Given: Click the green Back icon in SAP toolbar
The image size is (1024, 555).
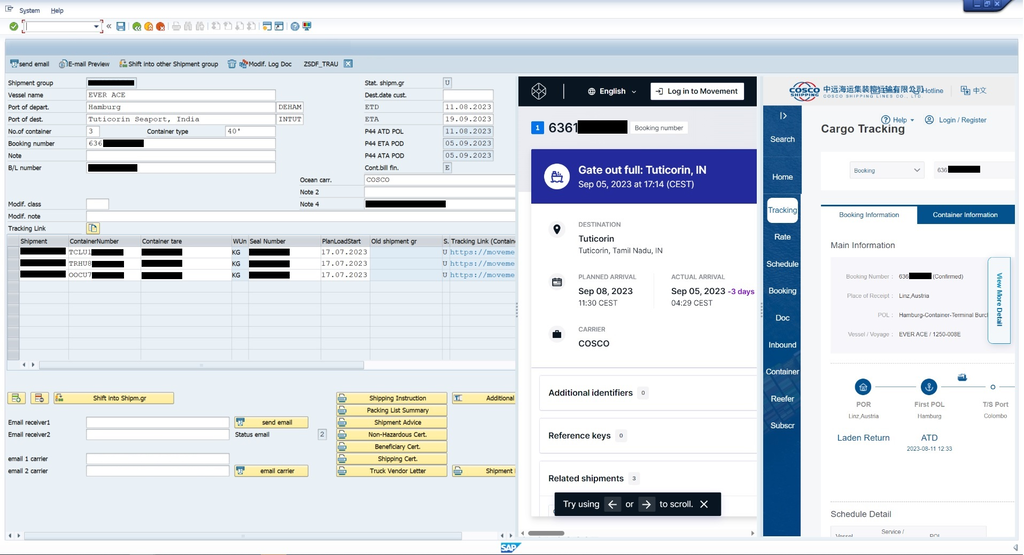Looking at the screenshot, I should (136, 26).
